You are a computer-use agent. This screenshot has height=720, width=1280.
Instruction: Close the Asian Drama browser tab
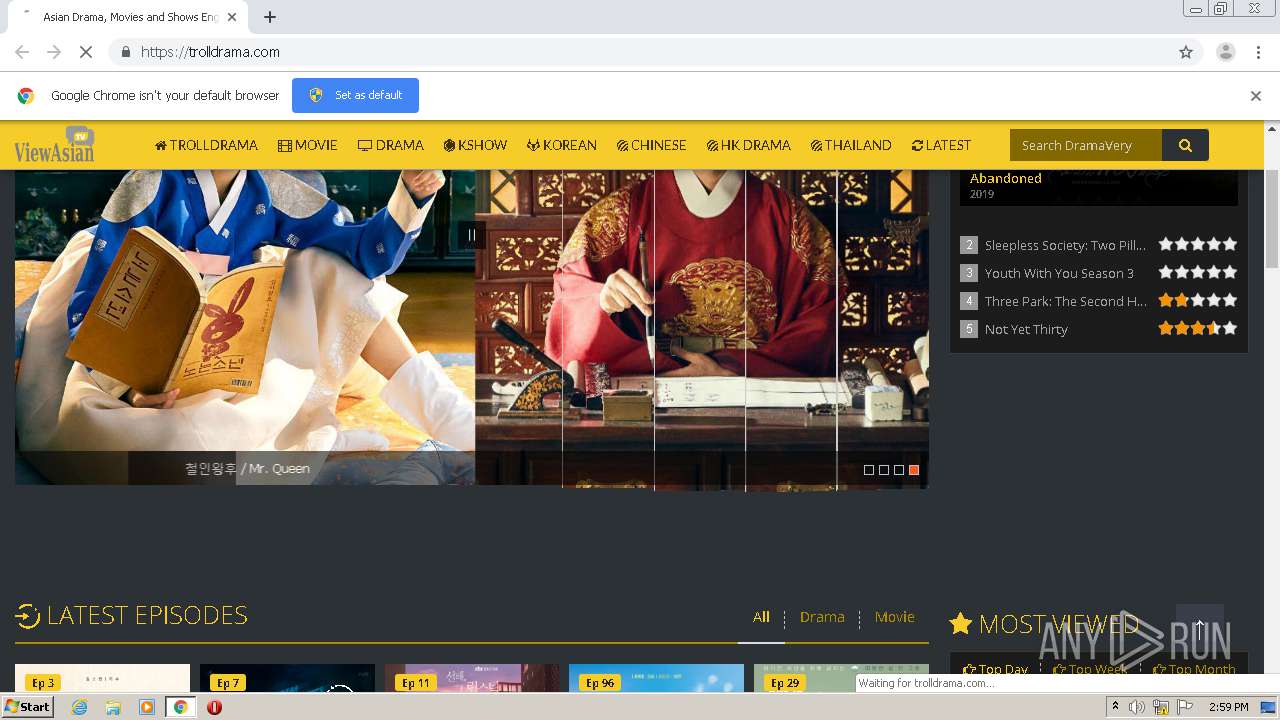[x=232, y=17]
